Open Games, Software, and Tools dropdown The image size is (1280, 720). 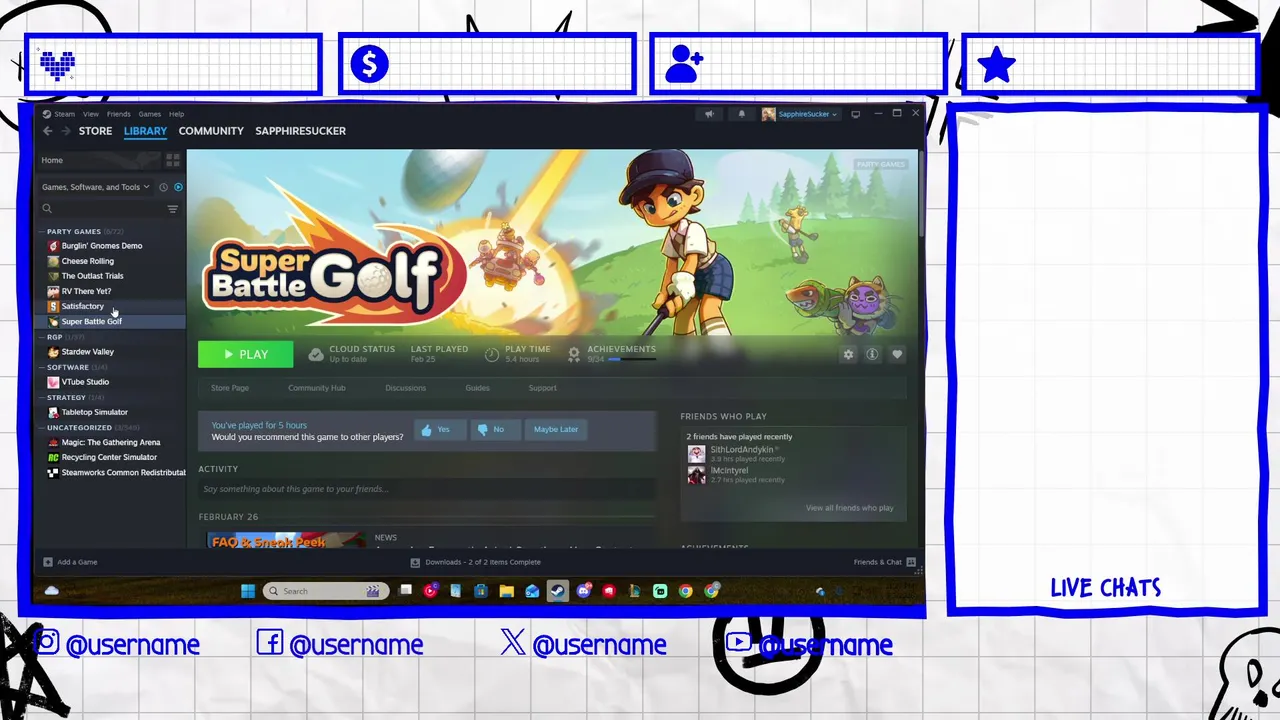[95, 187]
